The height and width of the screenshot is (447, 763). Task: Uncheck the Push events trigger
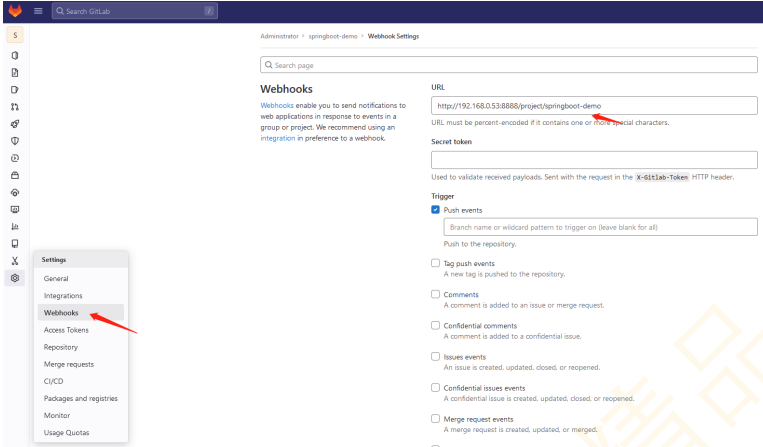click(436, 210)
